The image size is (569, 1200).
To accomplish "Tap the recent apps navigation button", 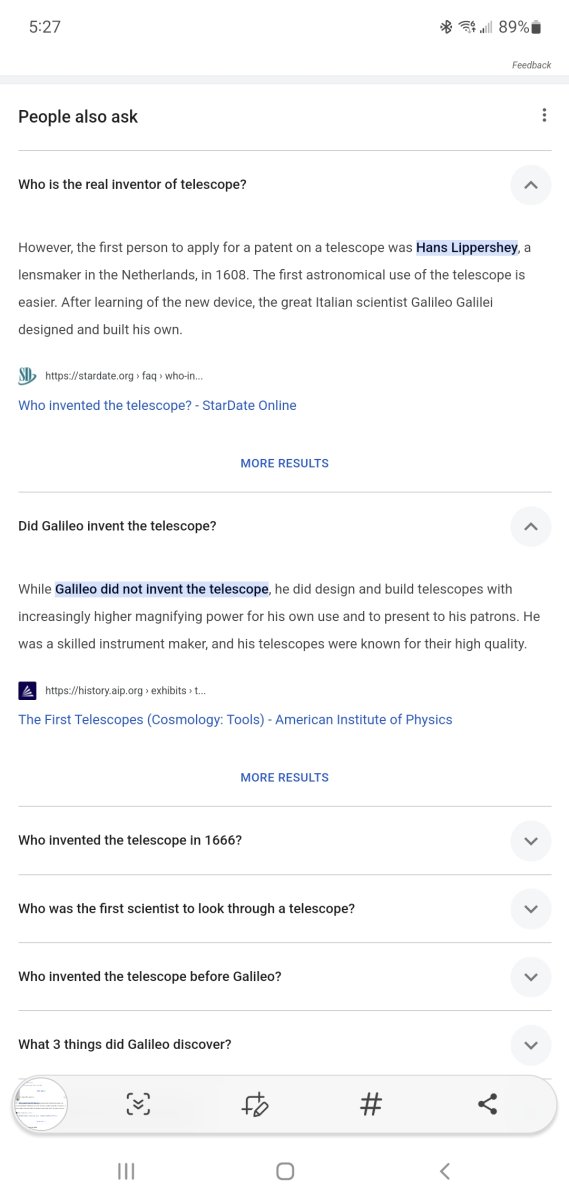I will point(126,1171).
